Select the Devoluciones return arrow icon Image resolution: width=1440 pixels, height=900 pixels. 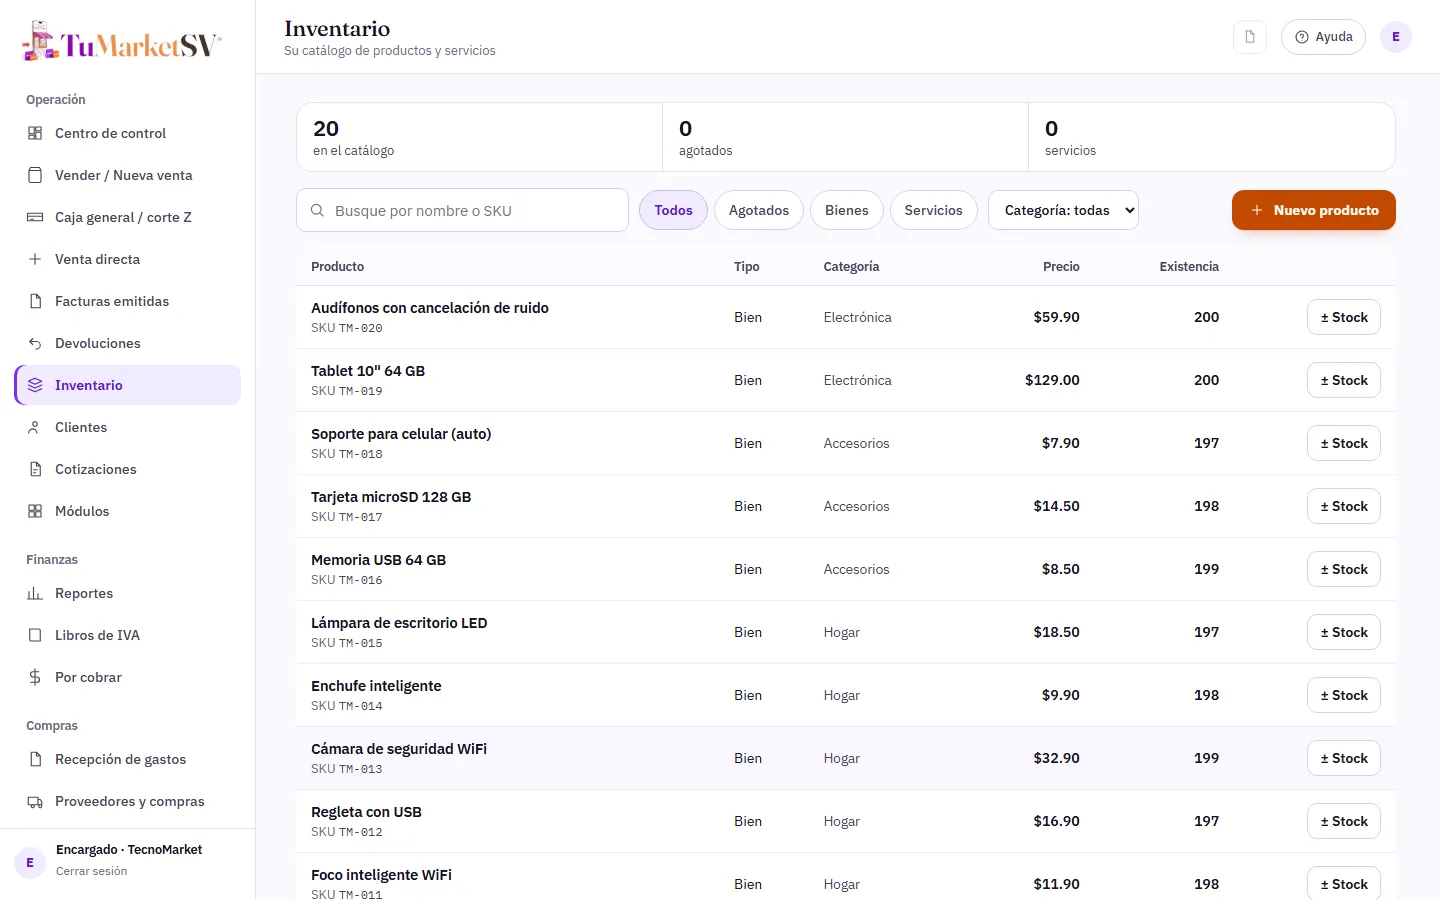[35, 343]
